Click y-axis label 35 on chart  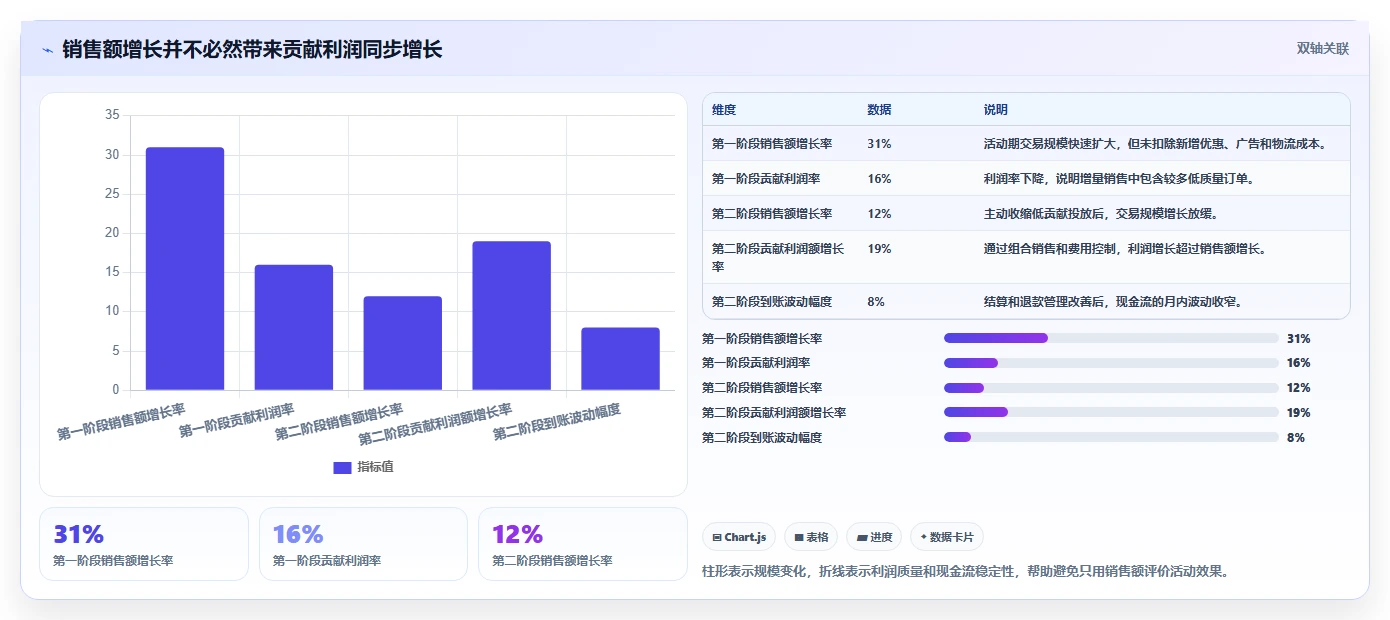(x=112, y=115)
